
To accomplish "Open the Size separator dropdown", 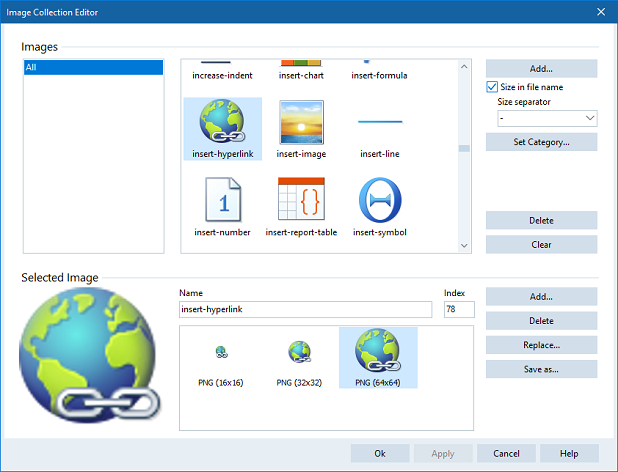I will tap(547, 119).
